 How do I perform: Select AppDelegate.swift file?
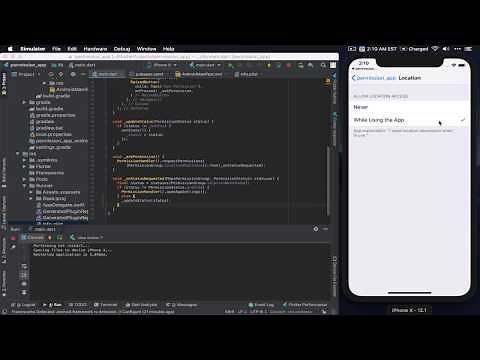(x=60, y=205)
